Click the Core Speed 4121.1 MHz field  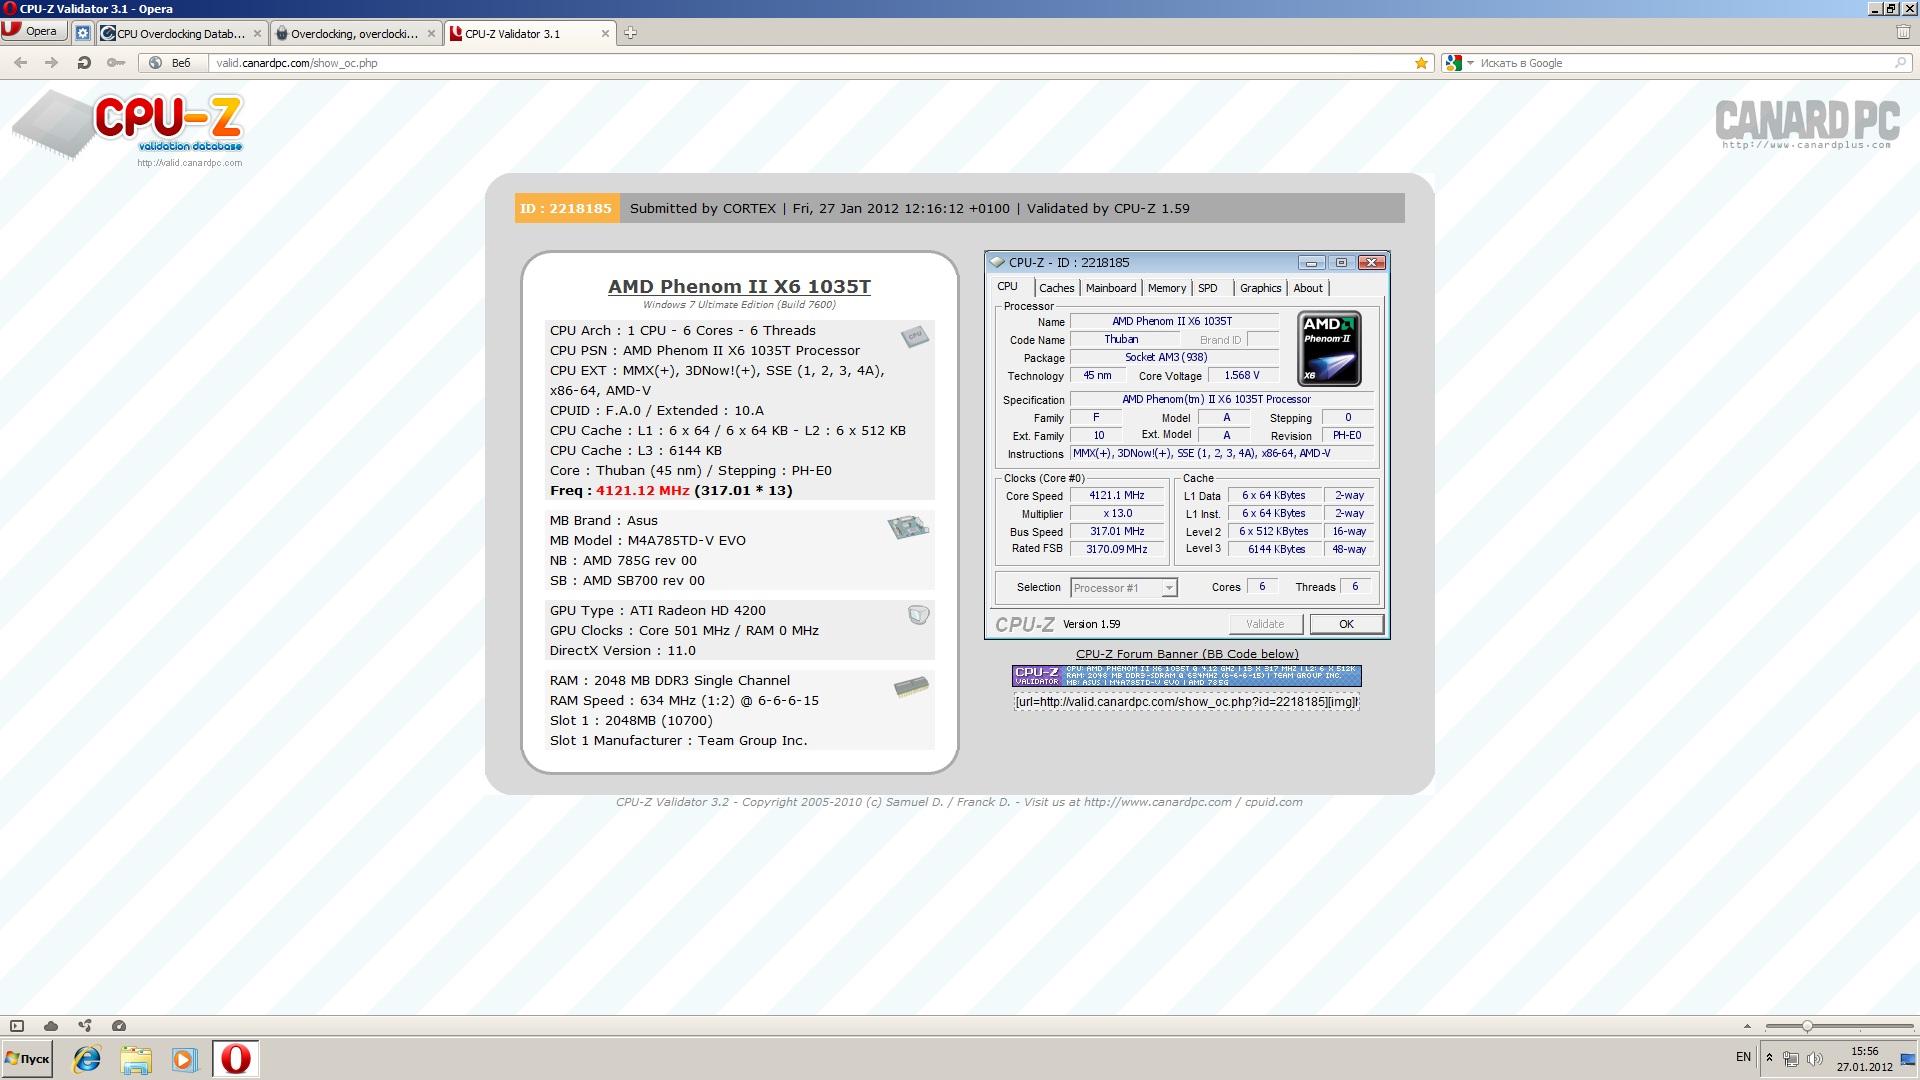pyautogui.click(x=1117, y=495)
